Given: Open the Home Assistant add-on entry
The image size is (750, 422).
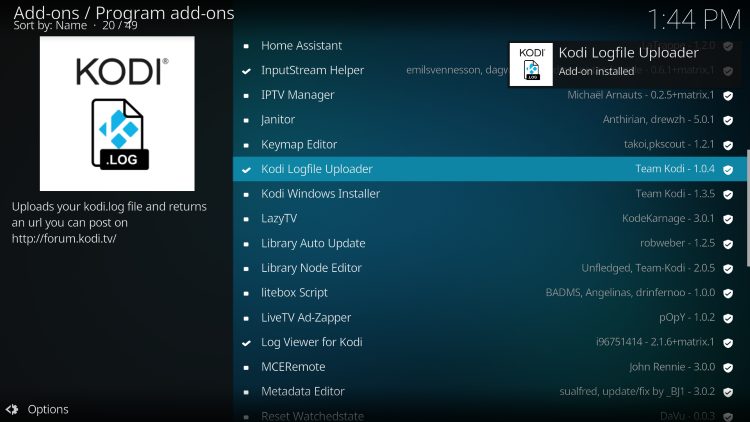Looking at the screenshot, I should point(301,46).
